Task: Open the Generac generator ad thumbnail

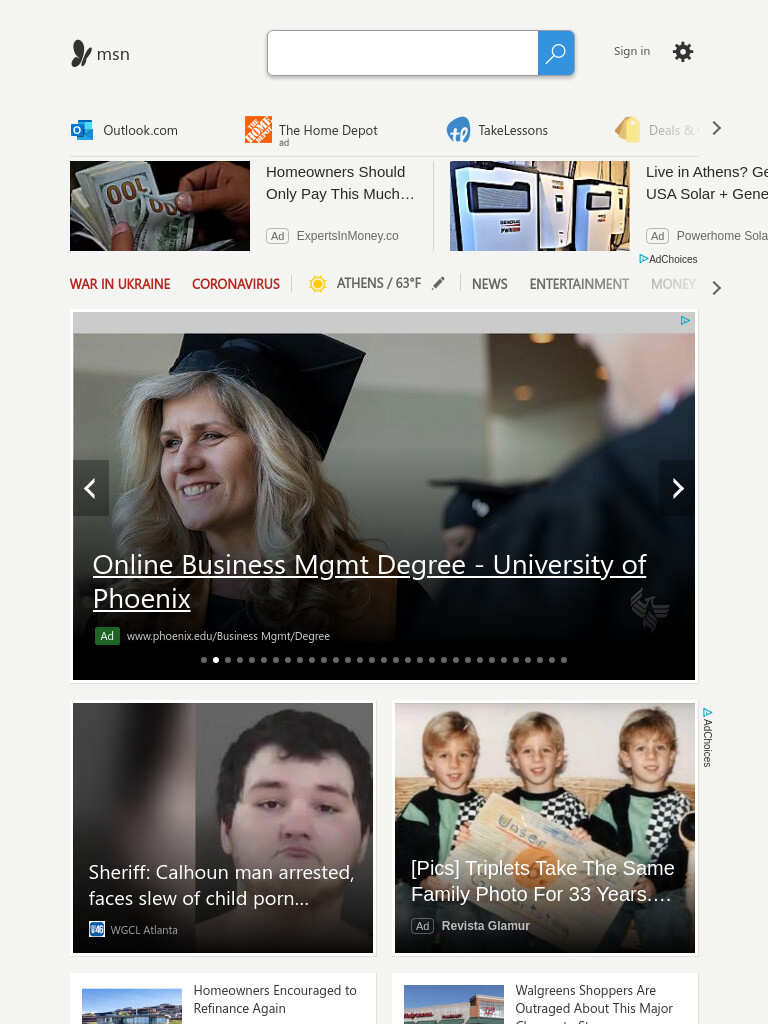Action: pos(540,206)
